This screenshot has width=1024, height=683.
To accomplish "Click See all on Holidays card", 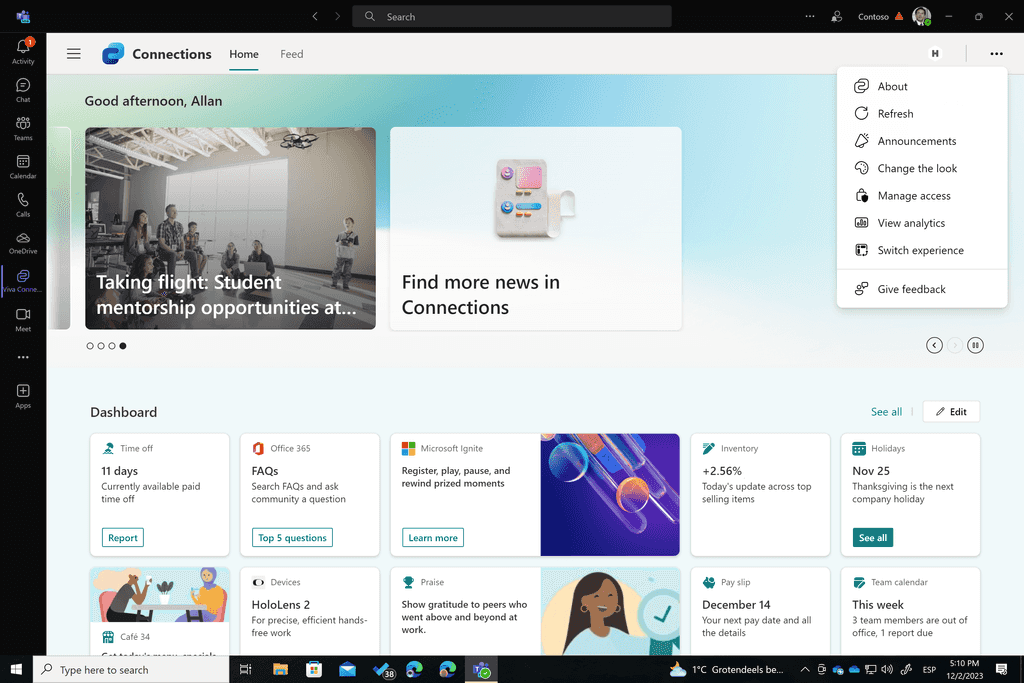I will tap(872, 537).
